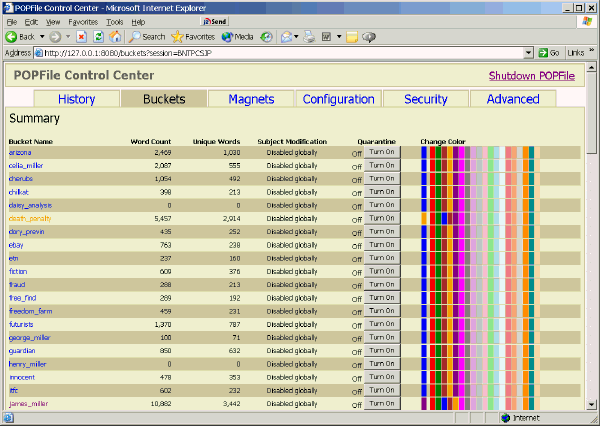This screenshot has height=426, width=600.
Task: Turn On quarantine for guardian bucket
Action: (382, 351)
